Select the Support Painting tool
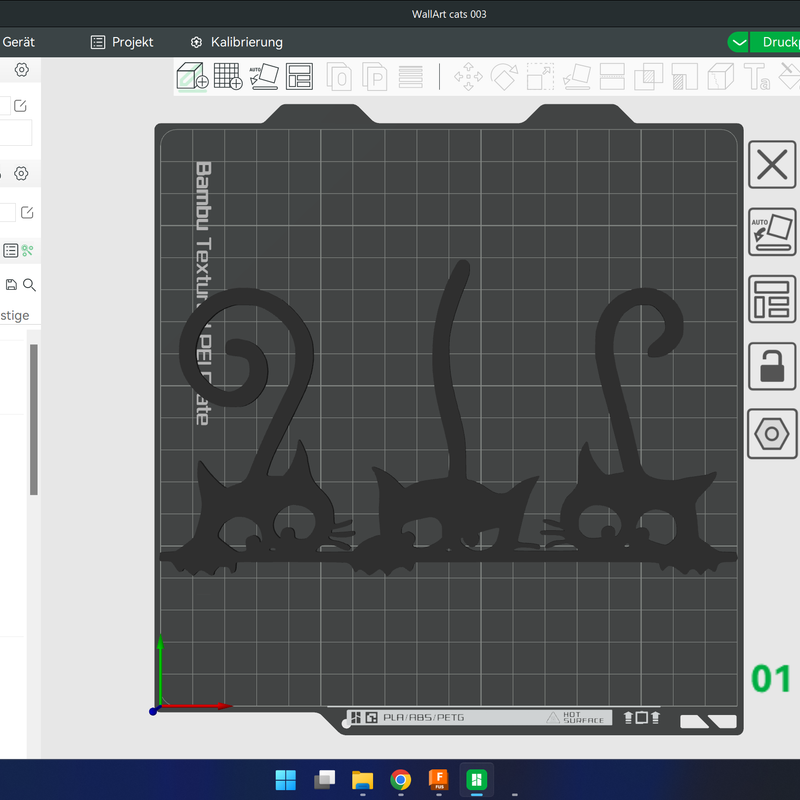 tap(685, 77)
